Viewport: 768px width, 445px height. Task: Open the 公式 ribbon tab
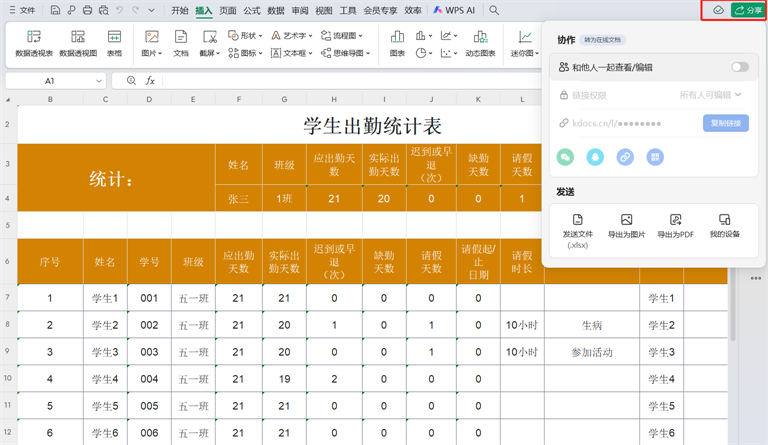click(252, 10)
